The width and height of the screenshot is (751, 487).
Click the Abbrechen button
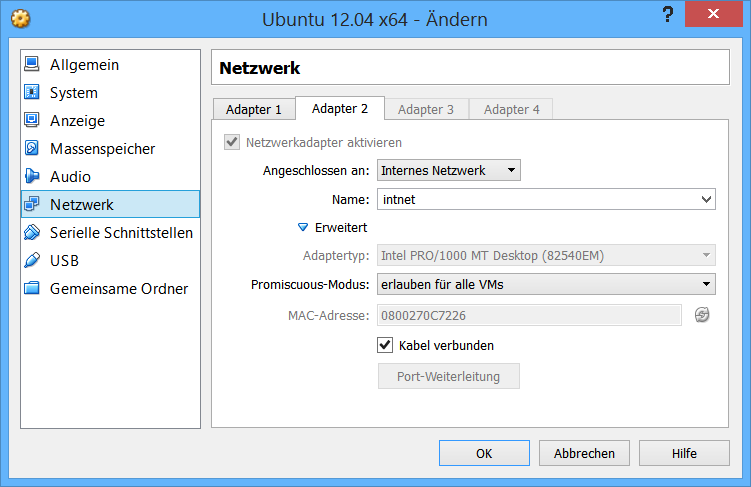584,453
